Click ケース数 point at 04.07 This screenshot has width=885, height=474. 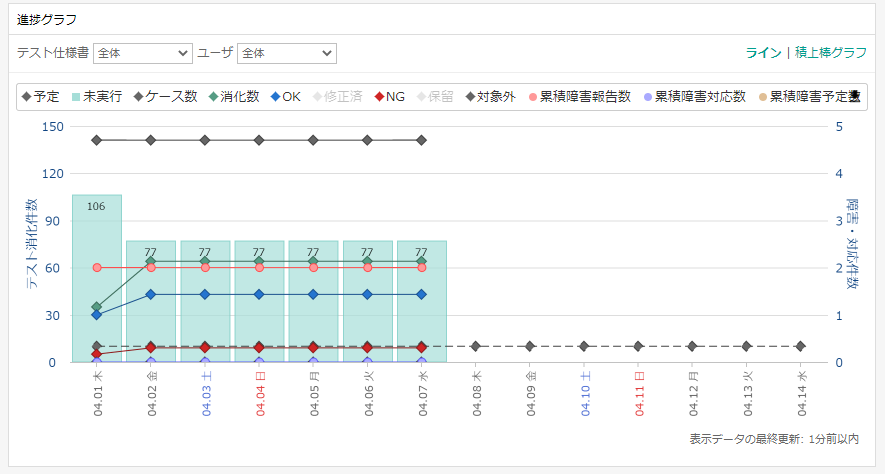(x=422, y=140)
